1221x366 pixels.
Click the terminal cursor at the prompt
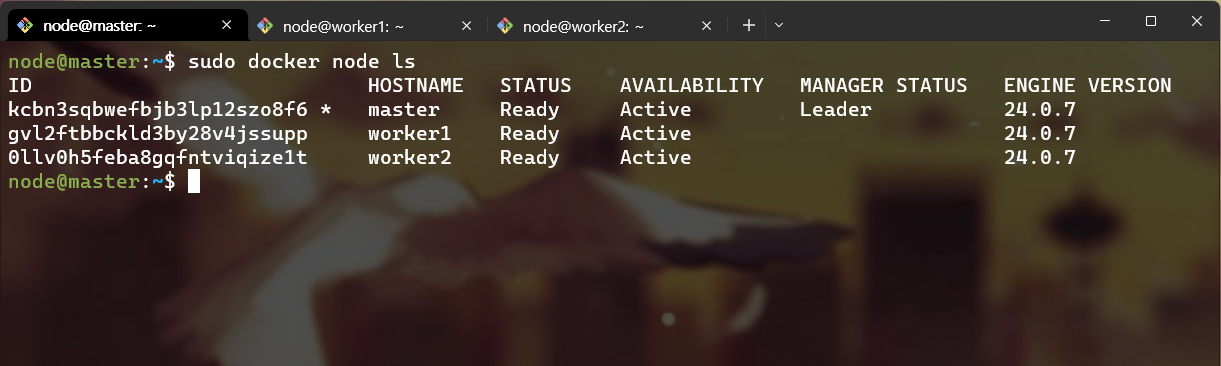pyautogui.click(x=193, y=182)
